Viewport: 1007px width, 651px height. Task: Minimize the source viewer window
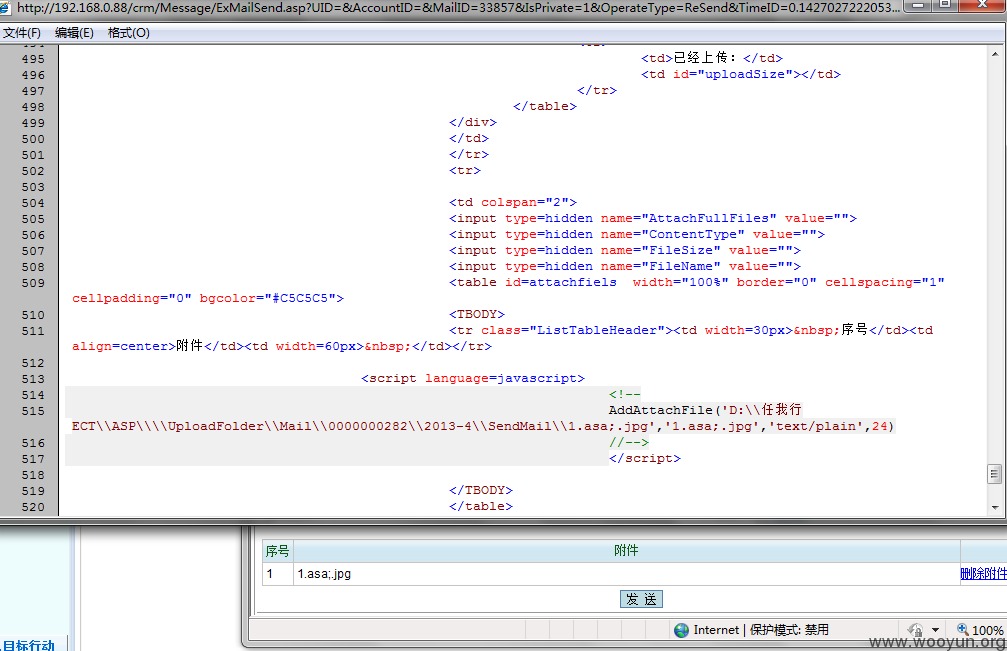point(919,6)
